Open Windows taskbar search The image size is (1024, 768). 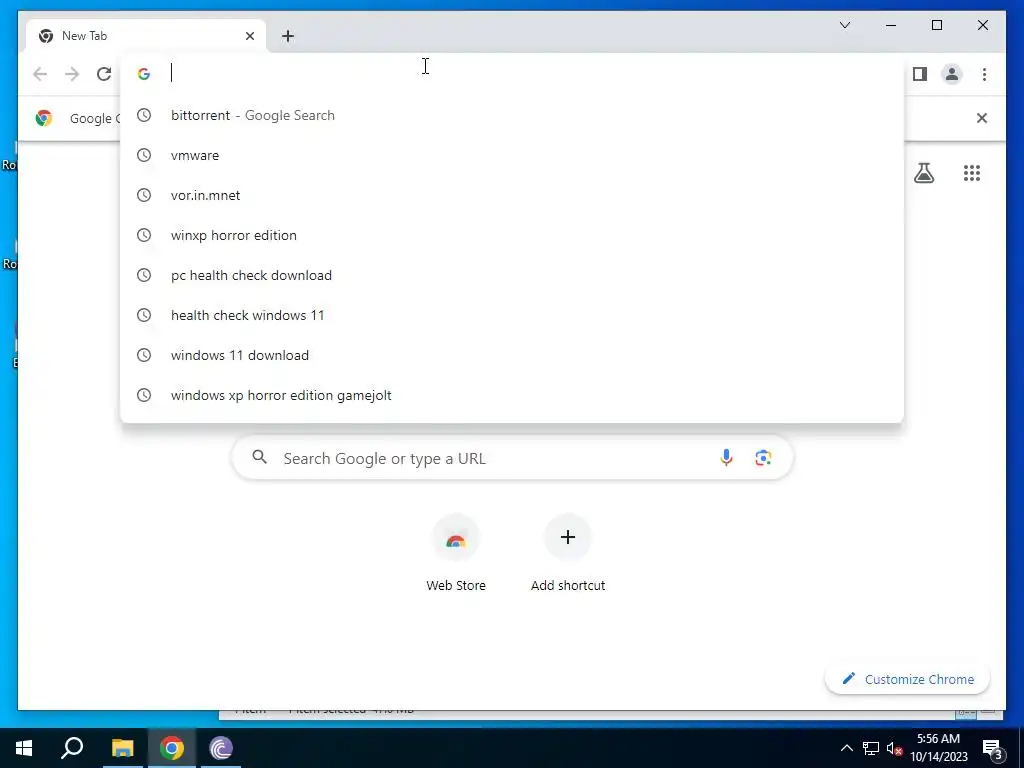[72, 748]
